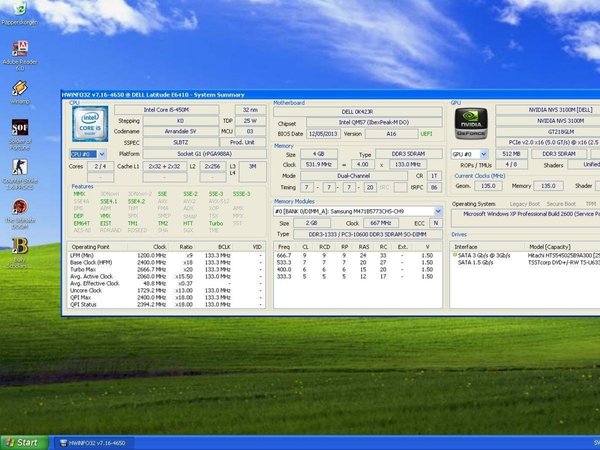Click the SSSE-3 feature flag

coord(241,194)
